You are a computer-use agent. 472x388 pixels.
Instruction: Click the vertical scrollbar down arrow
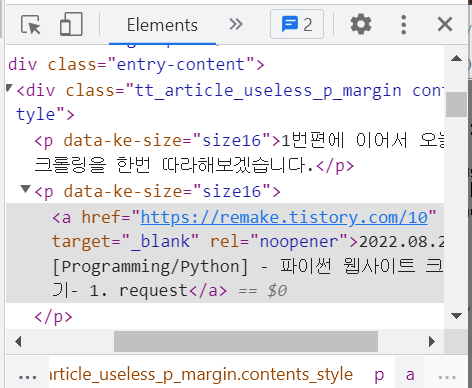(456, 315)
